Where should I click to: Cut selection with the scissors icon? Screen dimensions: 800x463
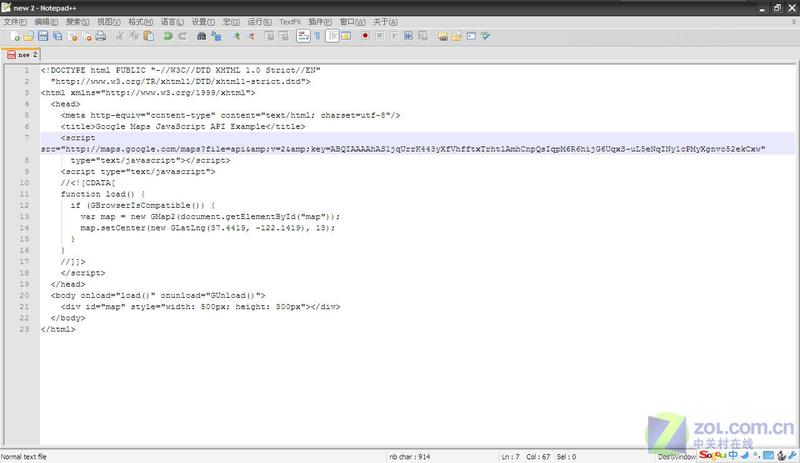119,36
